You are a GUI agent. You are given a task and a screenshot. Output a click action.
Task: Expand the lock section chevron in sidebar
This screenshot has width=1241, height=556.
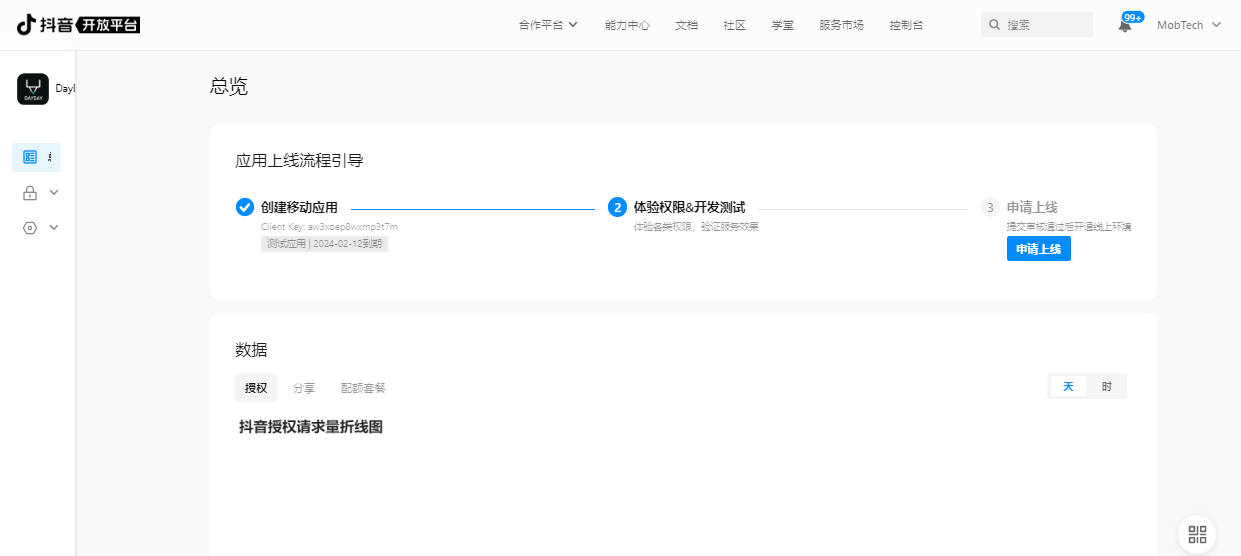54,192
